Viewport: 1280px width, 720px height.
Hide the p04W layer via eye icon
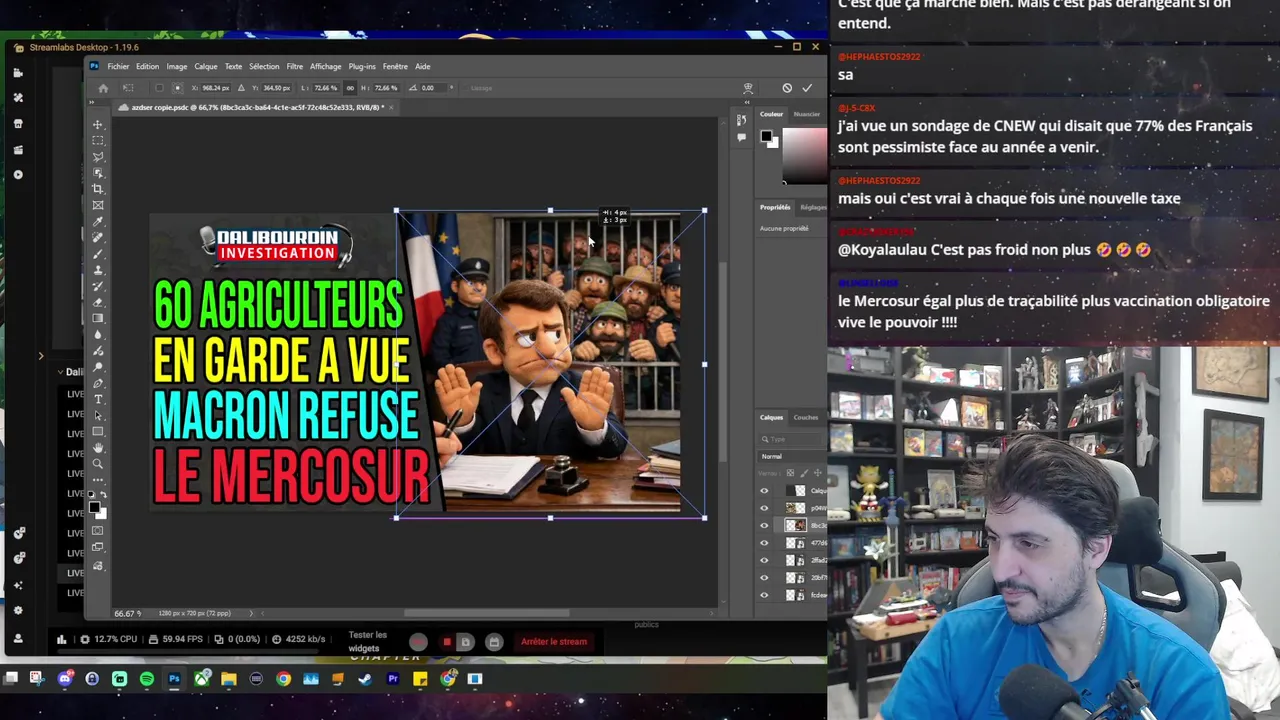[764, 508]
